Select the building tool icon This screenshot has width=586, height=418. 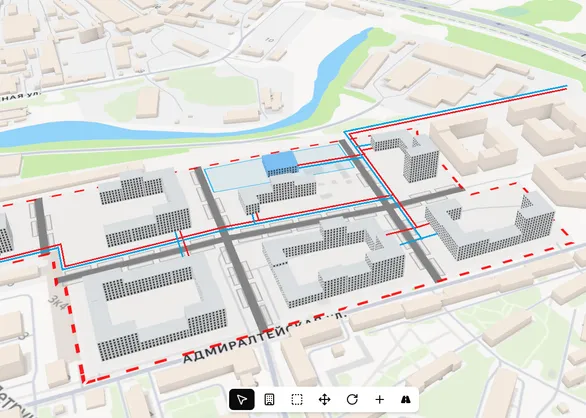pos(269,399)
